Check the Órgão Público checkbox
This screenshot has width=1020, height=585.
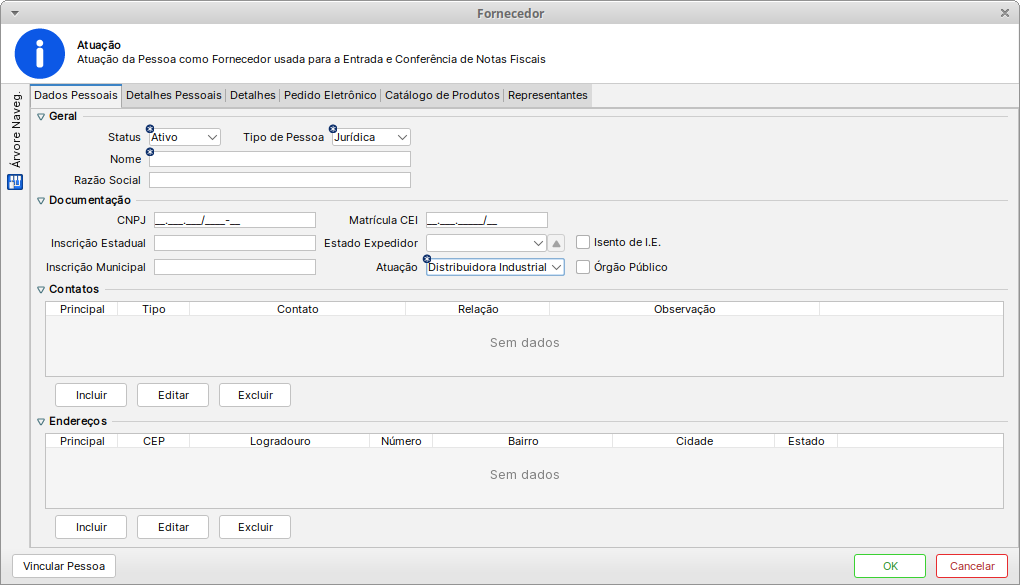pyautogui.click(x=583, y=267)
